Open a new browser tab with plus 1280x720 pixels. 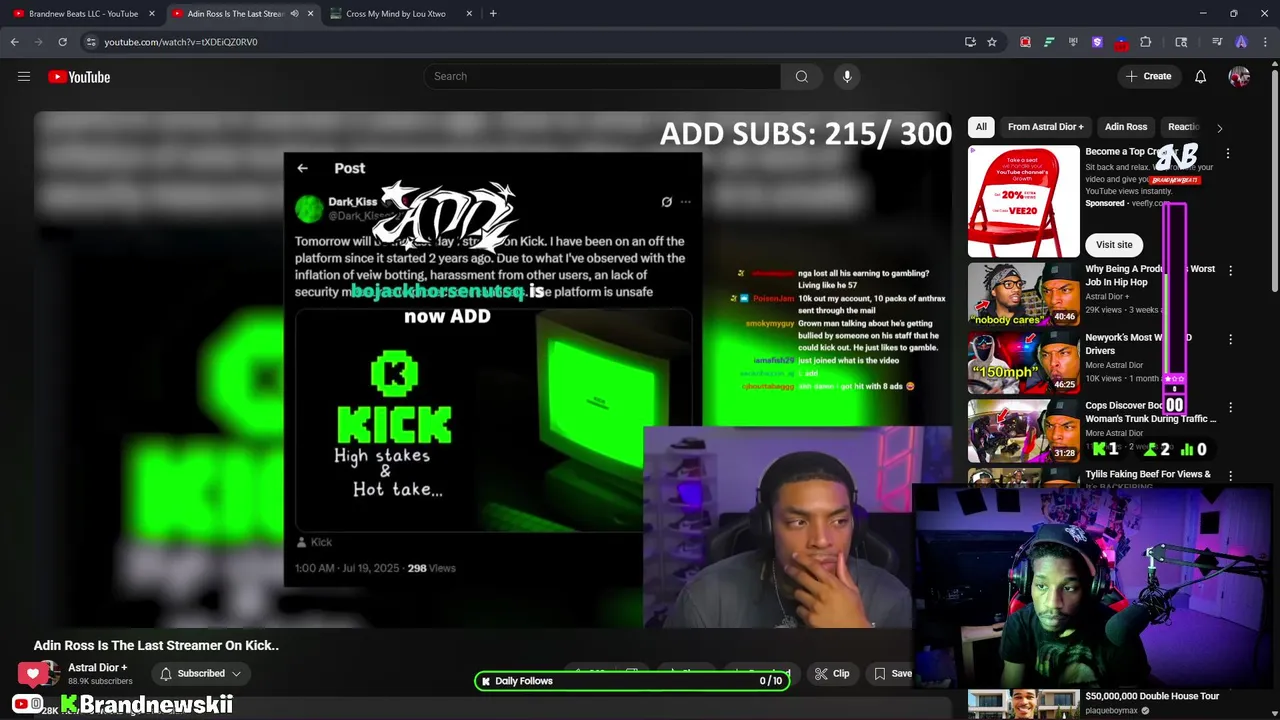(493, 13)
